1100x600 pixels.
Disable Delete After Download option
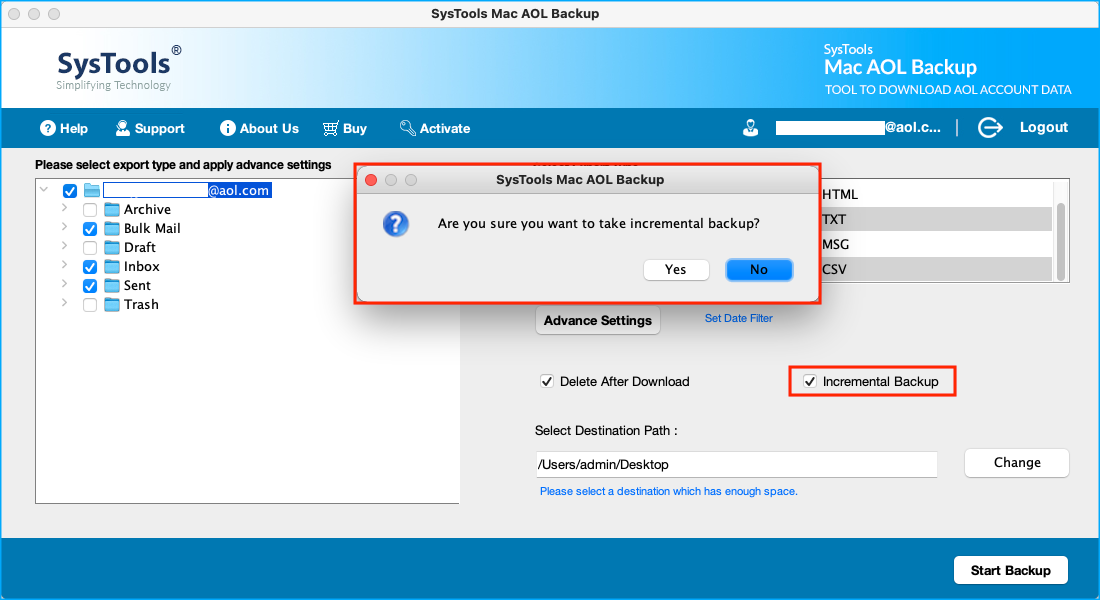pos(546,381)
